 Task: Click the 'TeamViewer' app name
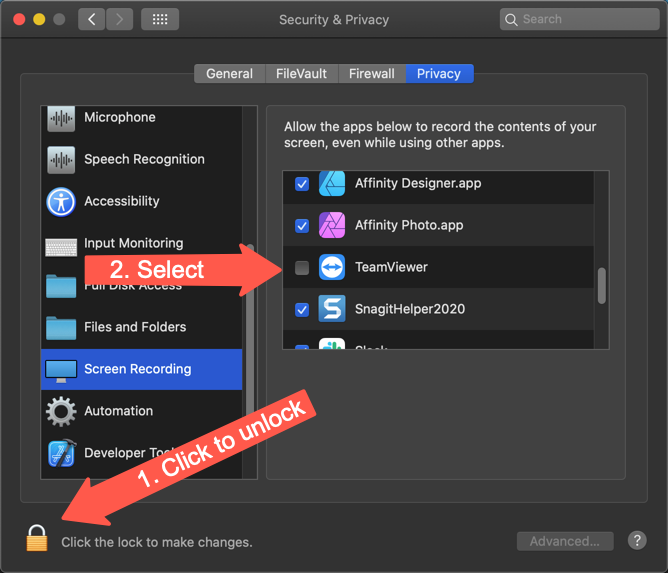pos(391,267)
